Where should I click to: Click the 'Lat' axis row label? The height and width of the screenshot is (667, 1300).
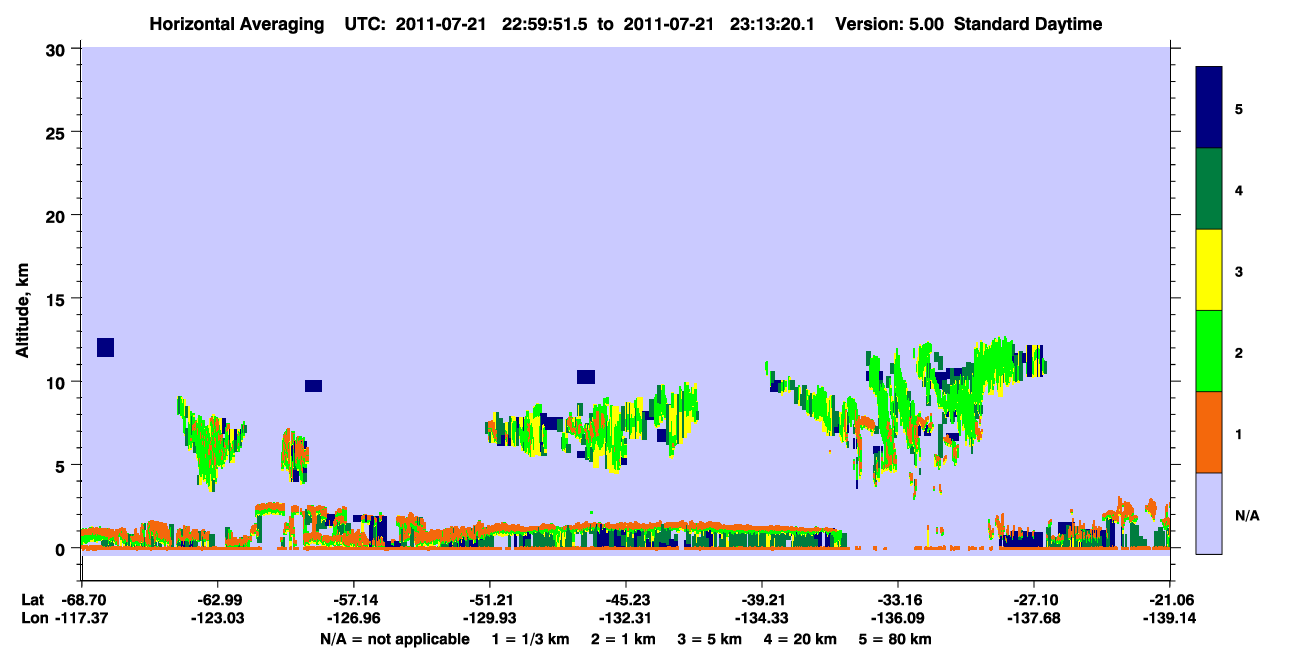(32, 600)
